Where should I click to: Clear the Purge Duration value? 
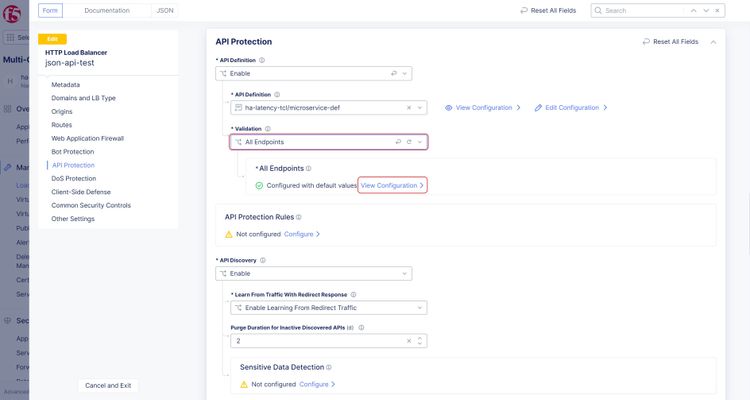409,341
